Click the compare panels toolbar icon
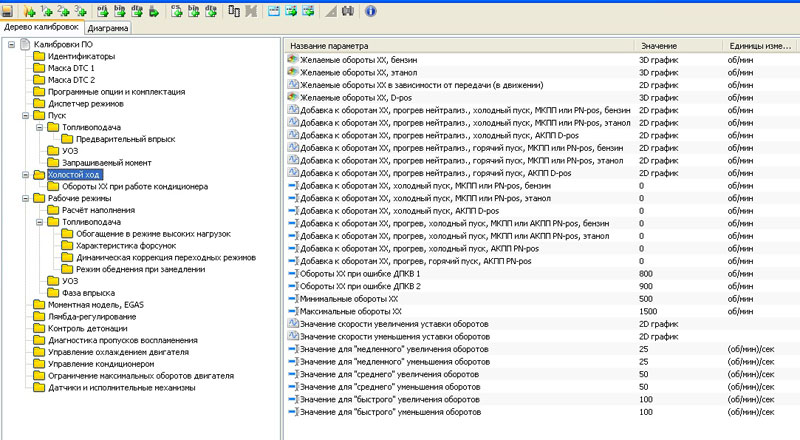The image size is (800, 440). (x=234, y=13)
